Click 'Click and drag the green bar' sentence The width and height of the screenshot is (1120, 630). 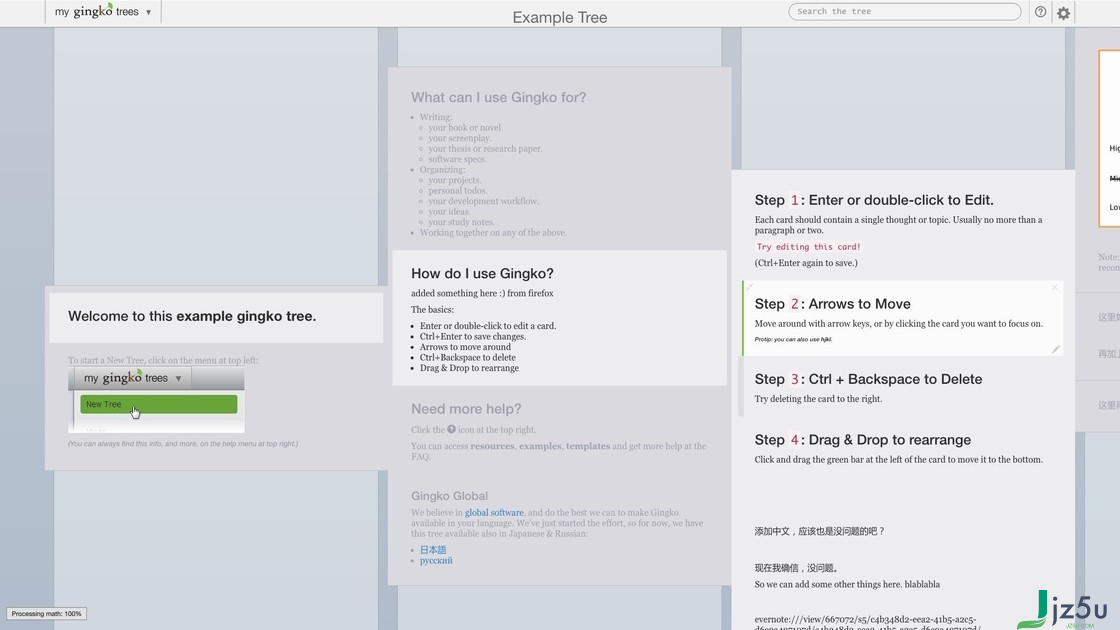(x=899, y=460)
